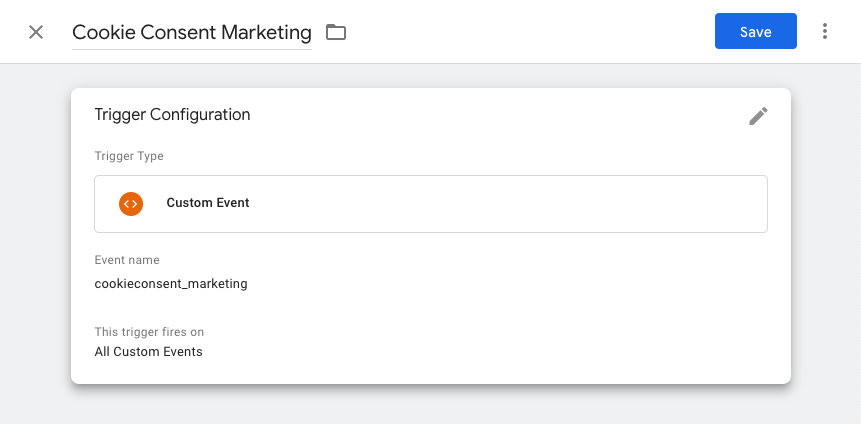Click the orange Custom Event code icon
The image size is (861, 424).
pos(130,203)
